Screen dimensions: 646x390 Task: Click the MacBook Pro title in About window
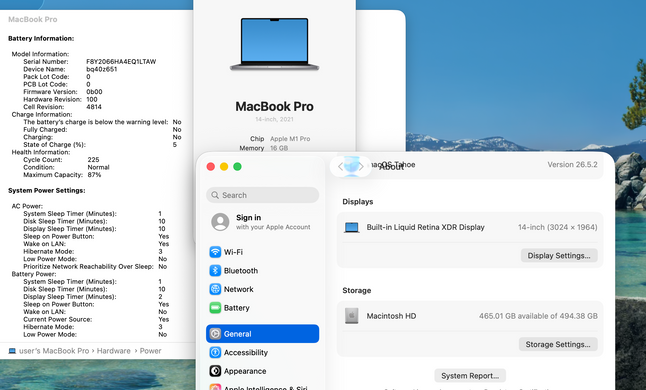tap(274, 106)
